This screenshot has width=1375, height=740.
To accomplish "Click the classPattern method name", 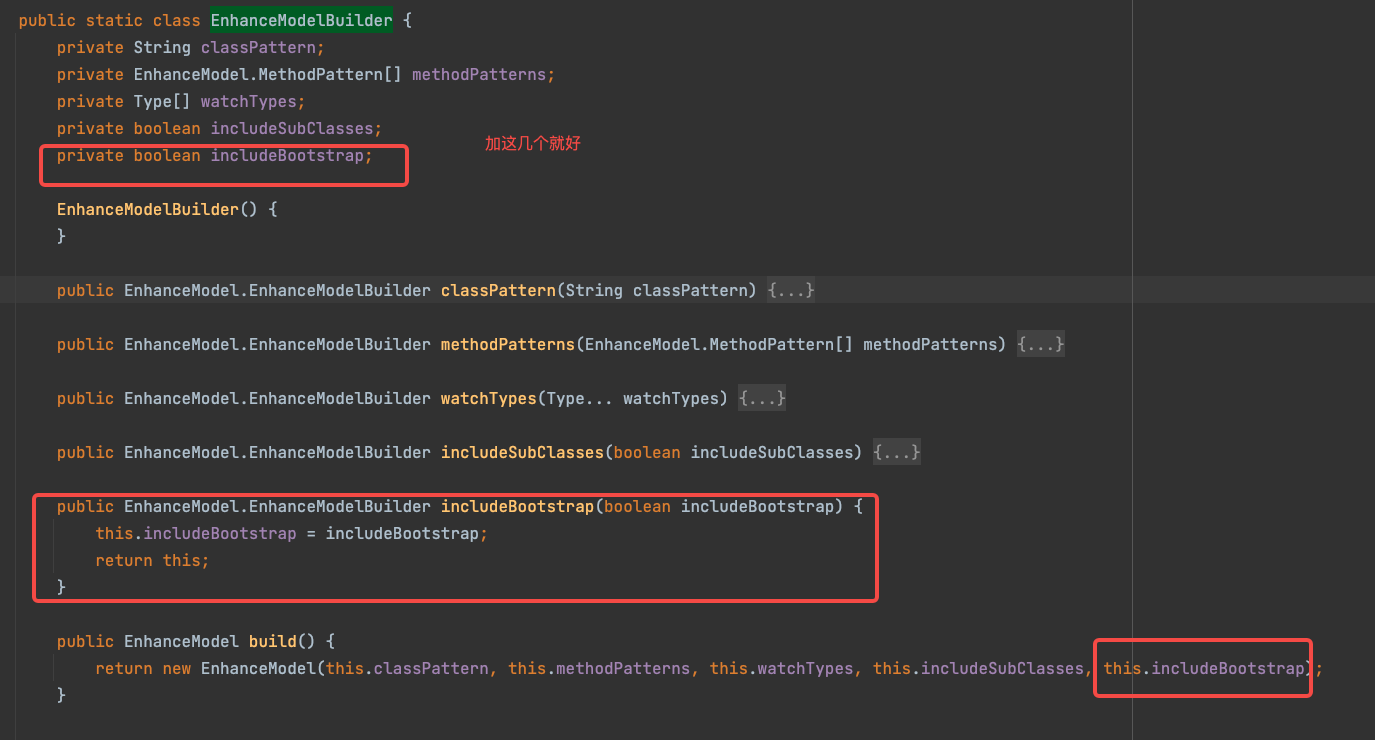I will [497, 291].
